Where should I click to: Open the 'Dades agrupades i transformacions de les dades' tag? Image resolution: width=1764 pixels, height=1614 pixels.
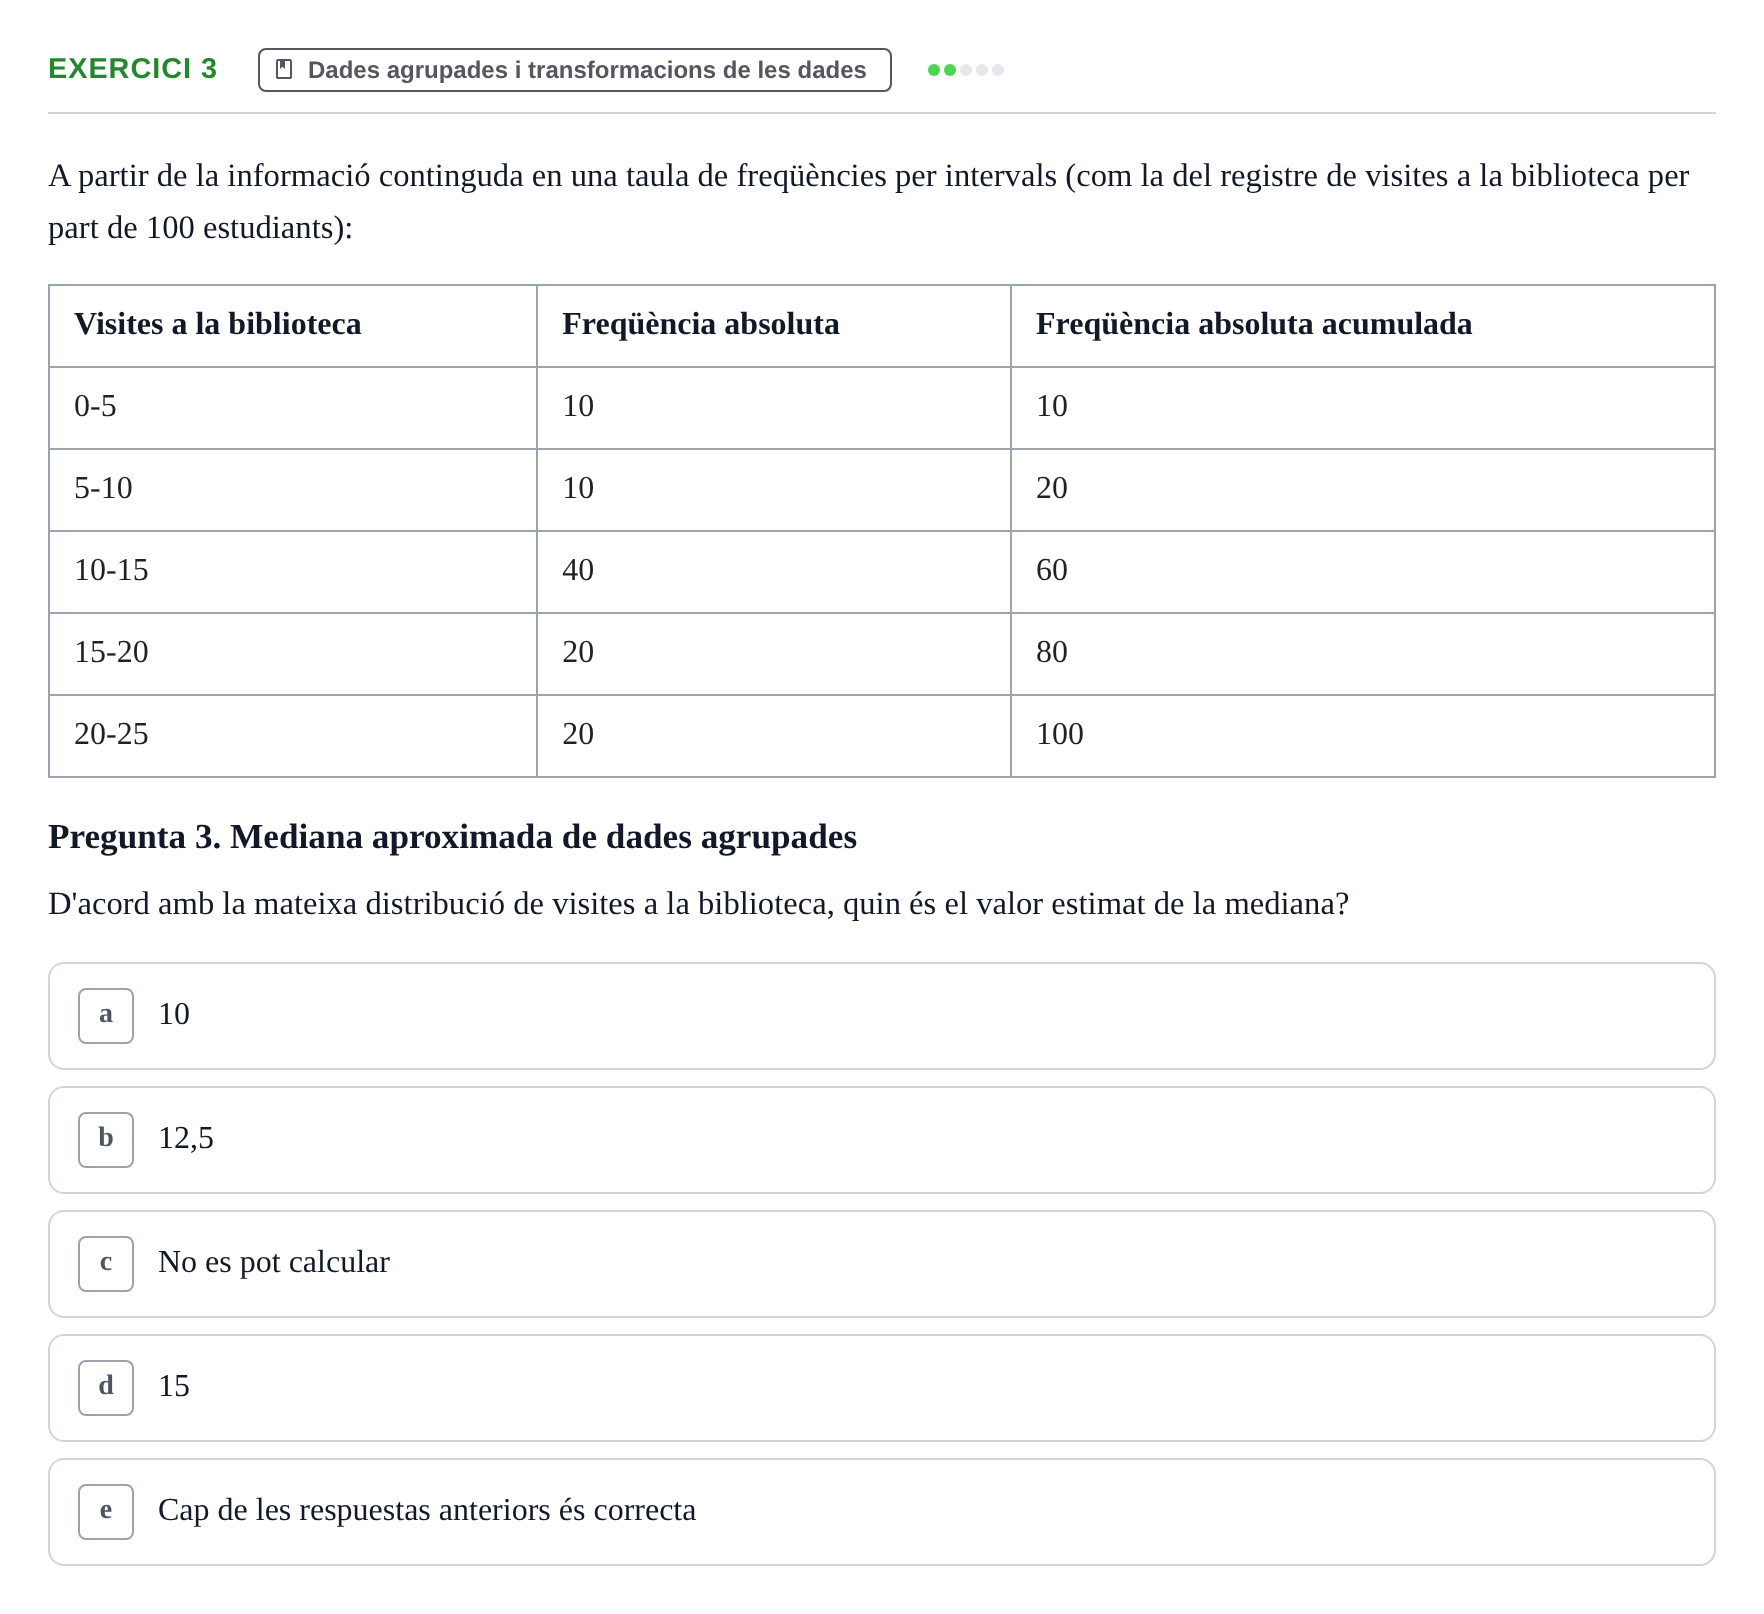[574, 70]
